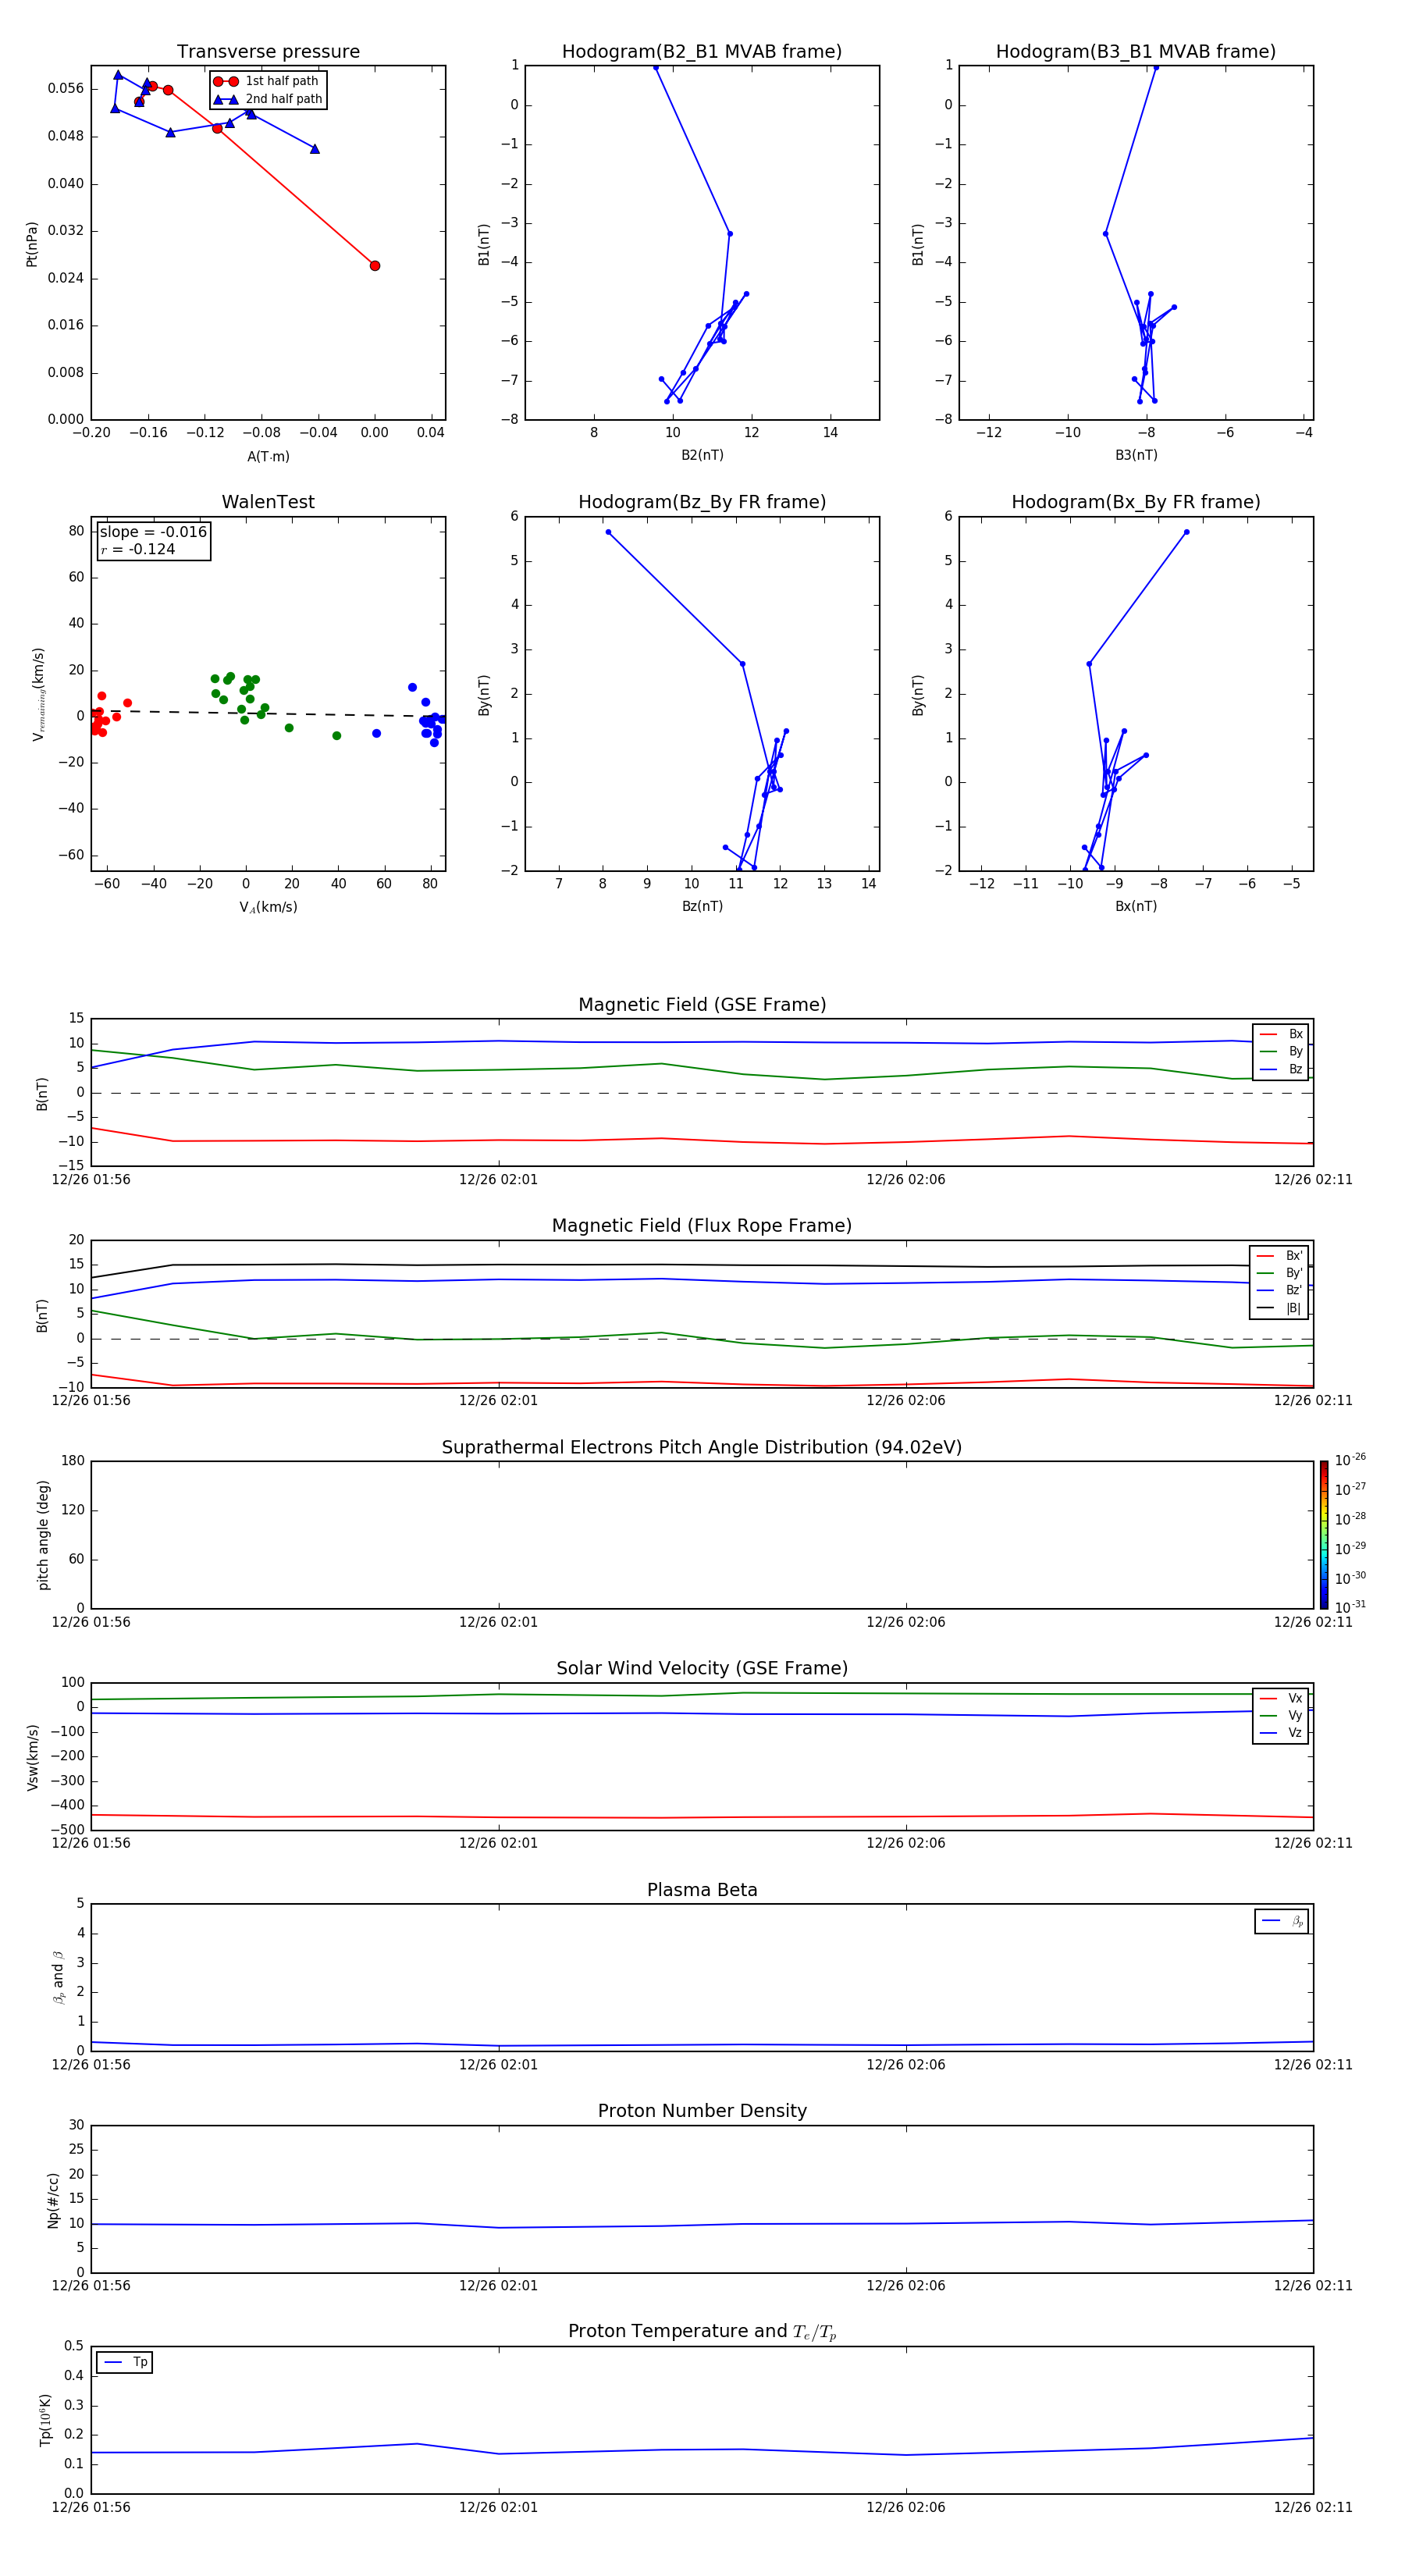Click the 'r = -0.124' correlation text
The width and height of the screenshot is (1405, 2576).
[x=138, y=549]
